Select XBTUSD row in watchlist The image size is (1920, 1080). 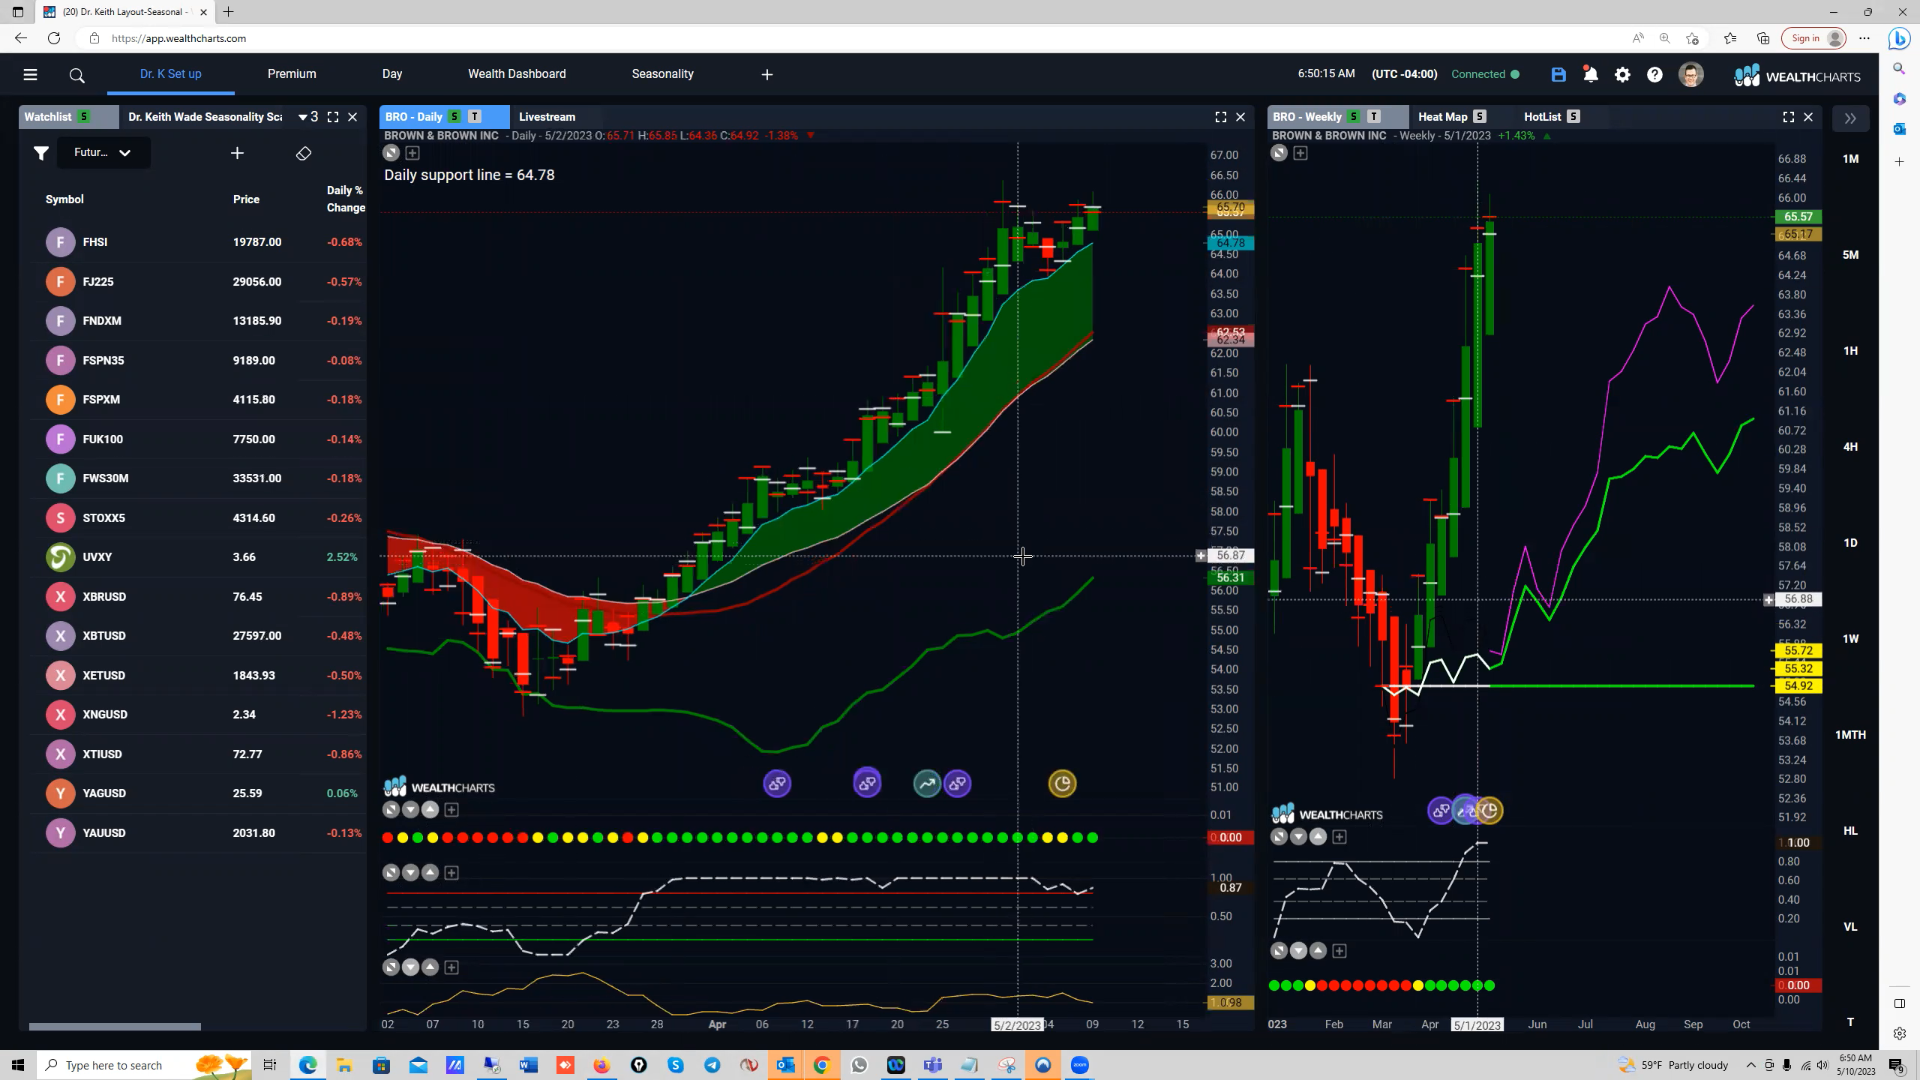pos(200,636)
